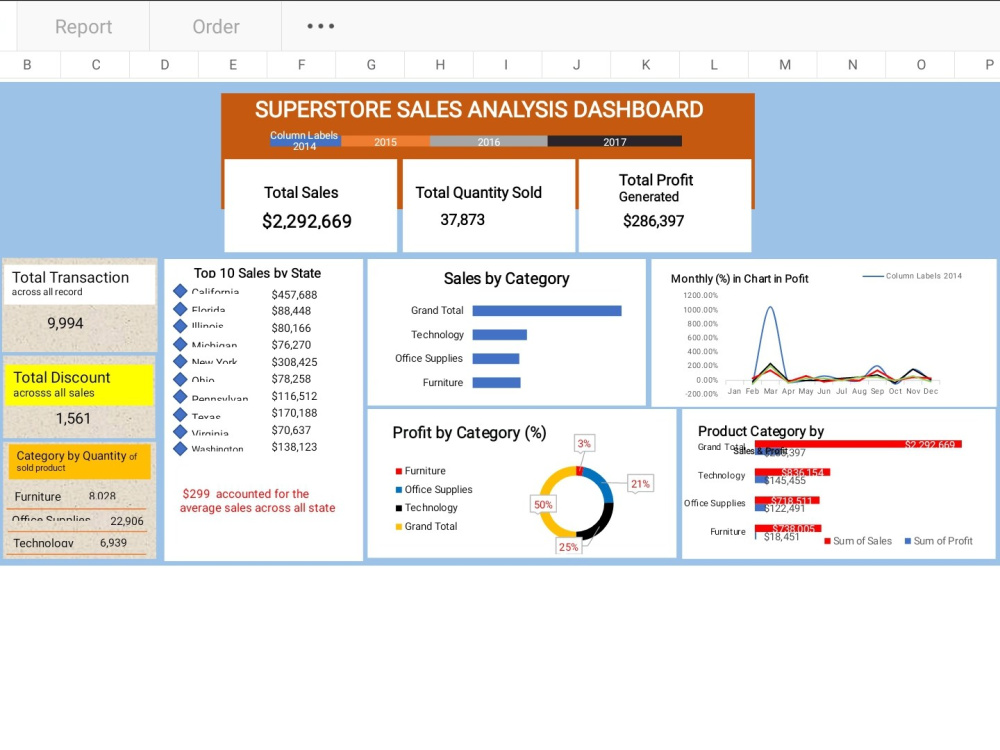
Task: Click the red Furniture legend square in donut chart
Action: coord(398,470)
